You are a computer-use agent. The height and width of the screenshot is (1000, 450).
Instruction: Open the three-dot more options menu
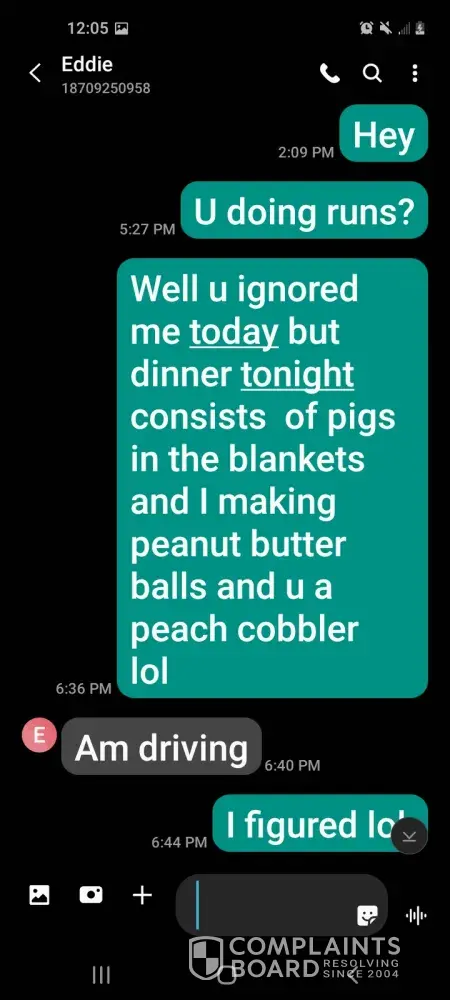point(415,74)
